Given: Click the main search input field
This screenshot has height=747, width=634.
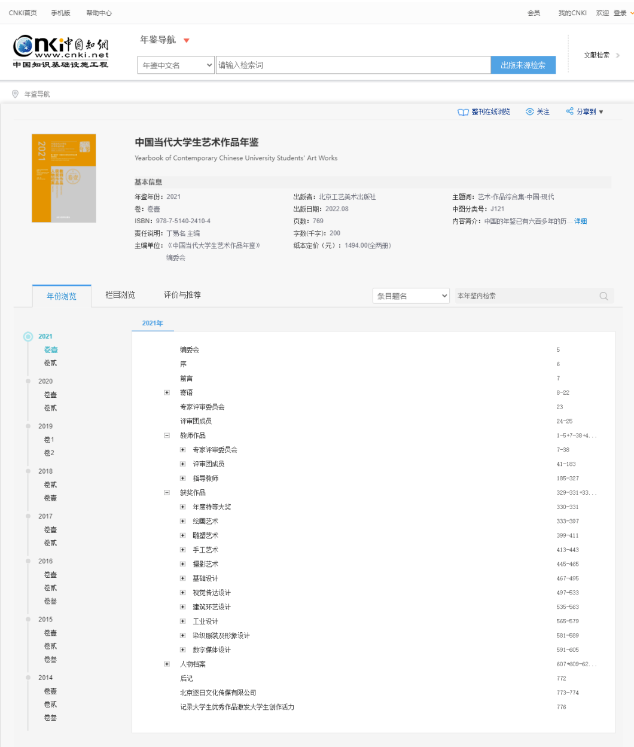Looking at the screenshot, I should tap(352, 65).
